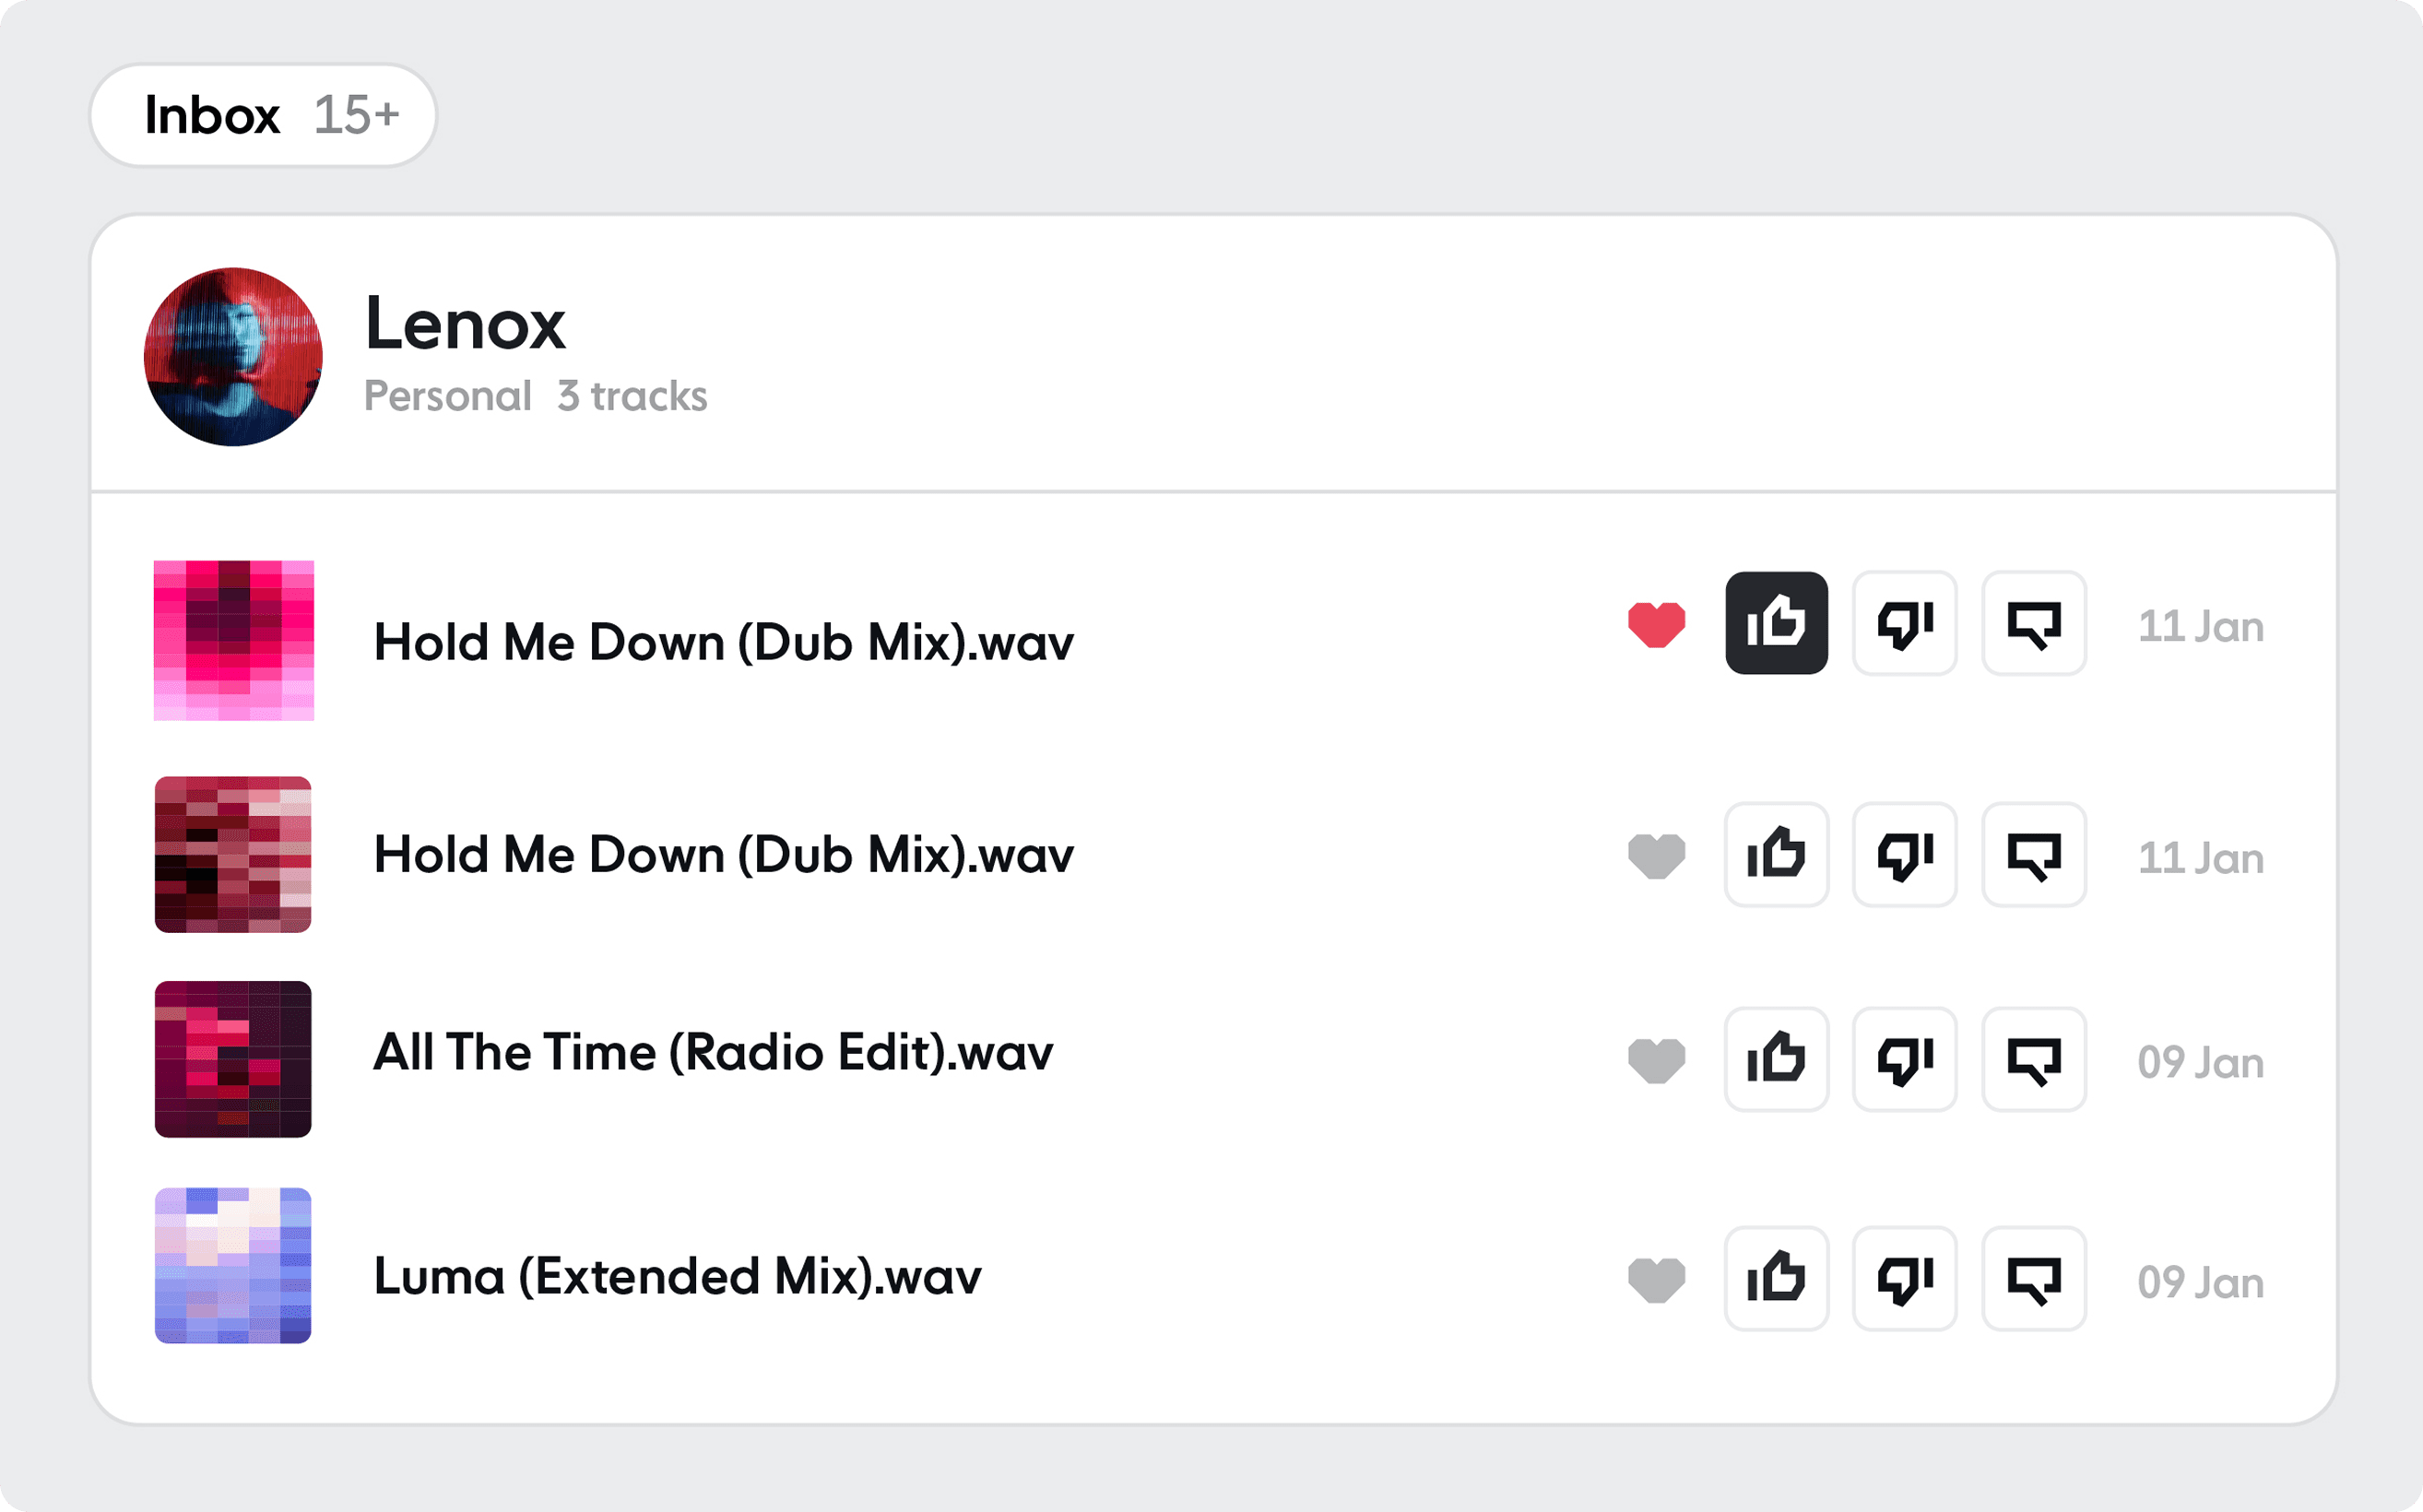Favorite All The Time with heart icon
This screenshot has width=2423, height=1512.
[1656, 1061]
